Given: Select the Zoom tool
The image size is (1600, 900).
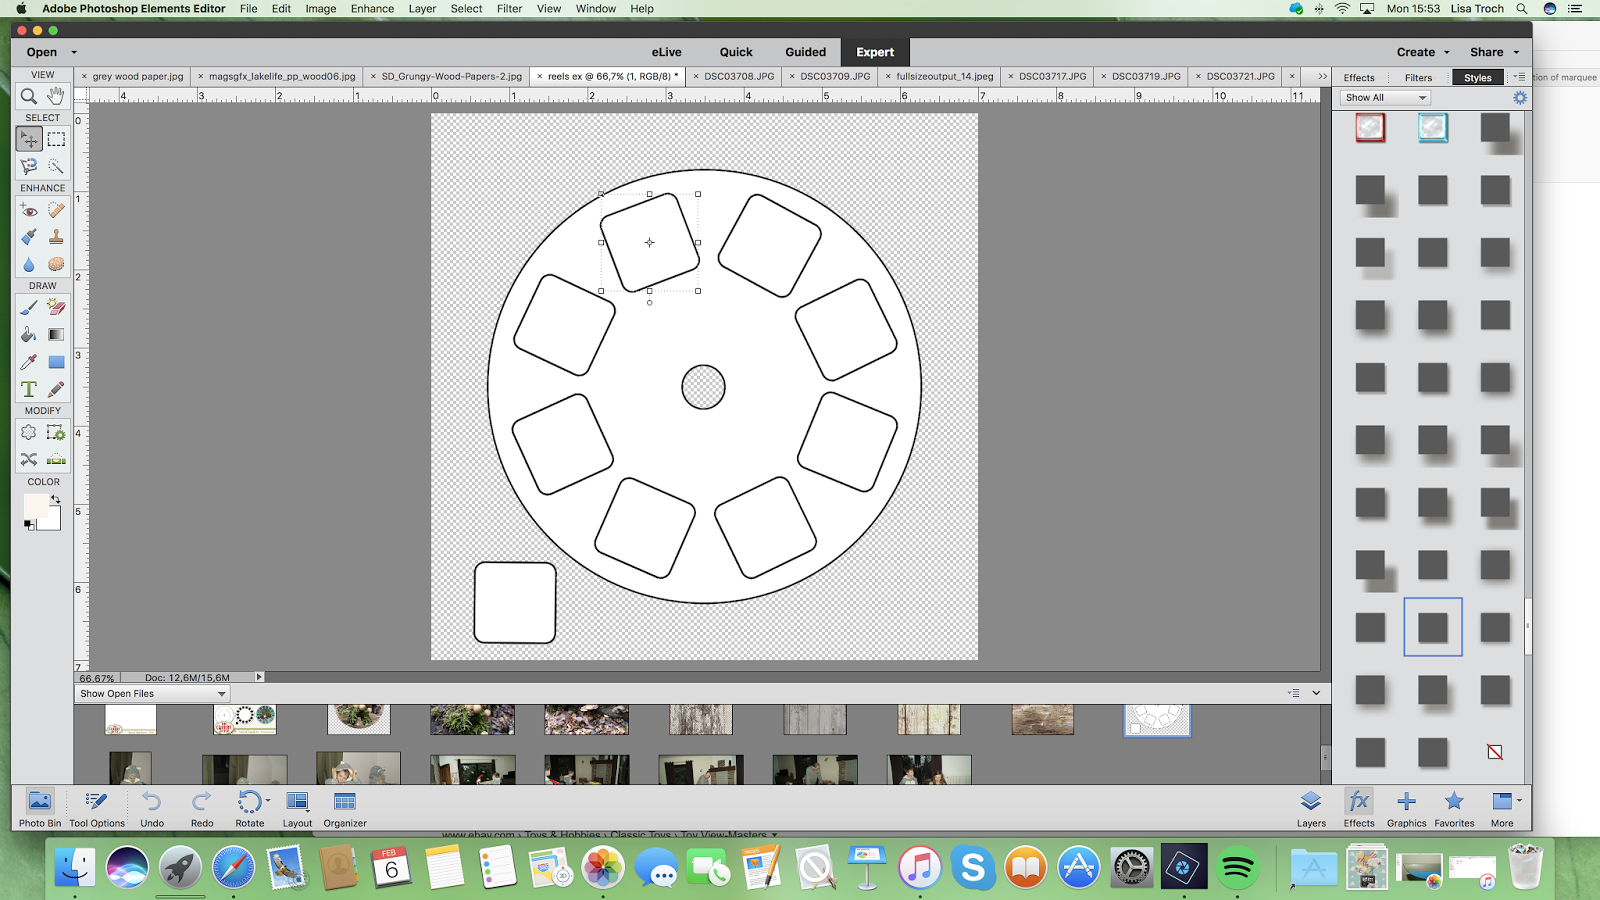Looking at the screenshot, I should [29, 96].
